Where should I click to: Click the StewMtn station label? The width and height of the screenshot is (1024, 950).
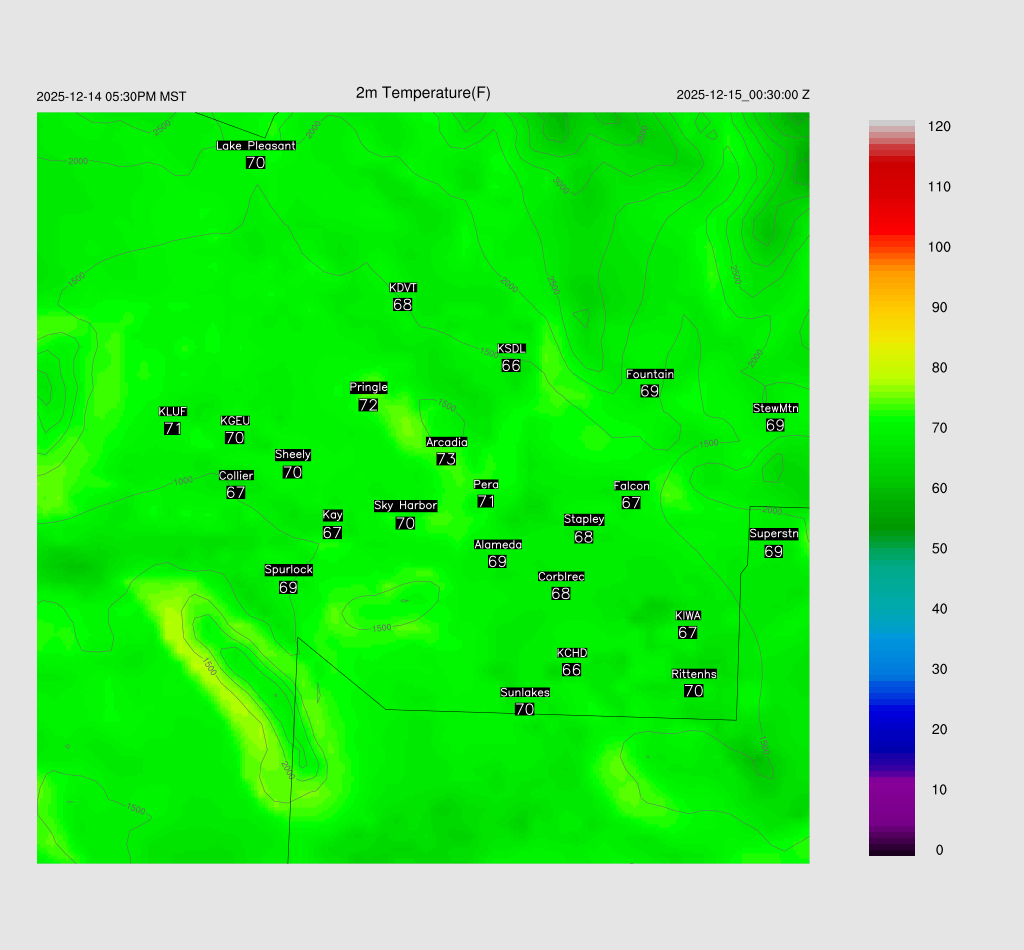pos(775,408)
